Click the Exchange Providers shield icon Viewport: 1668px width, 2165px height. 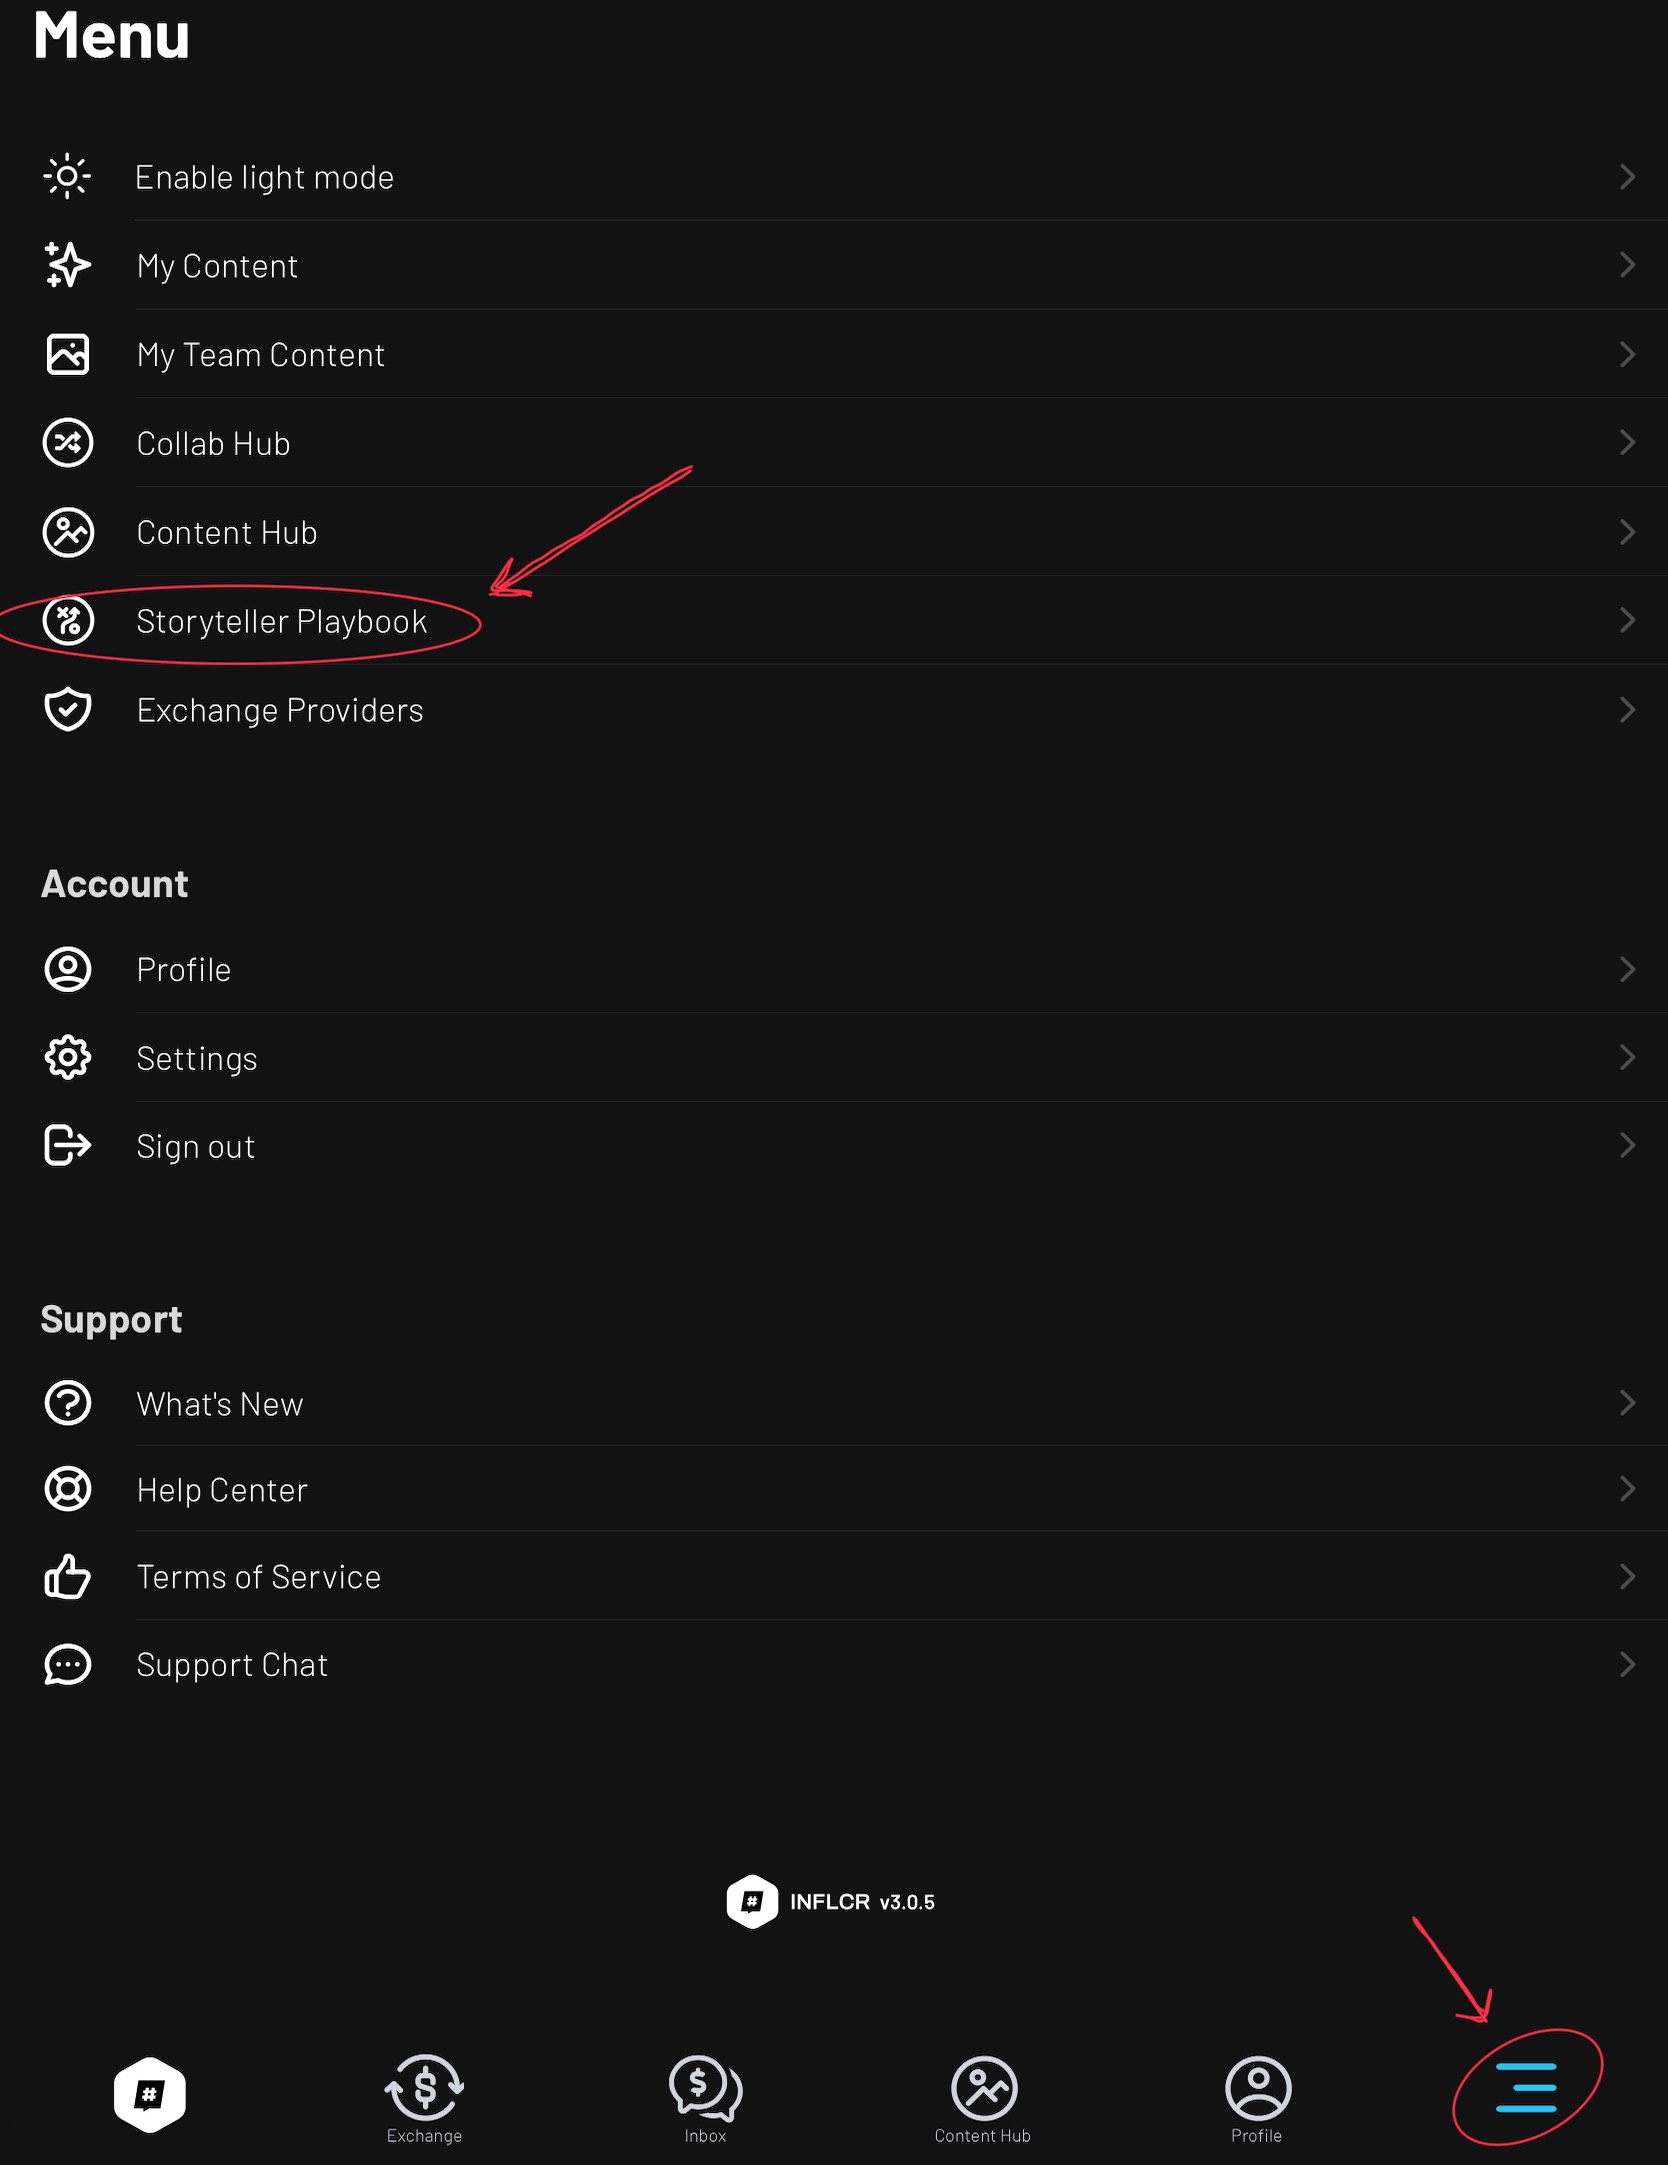(x=67, y=710)
